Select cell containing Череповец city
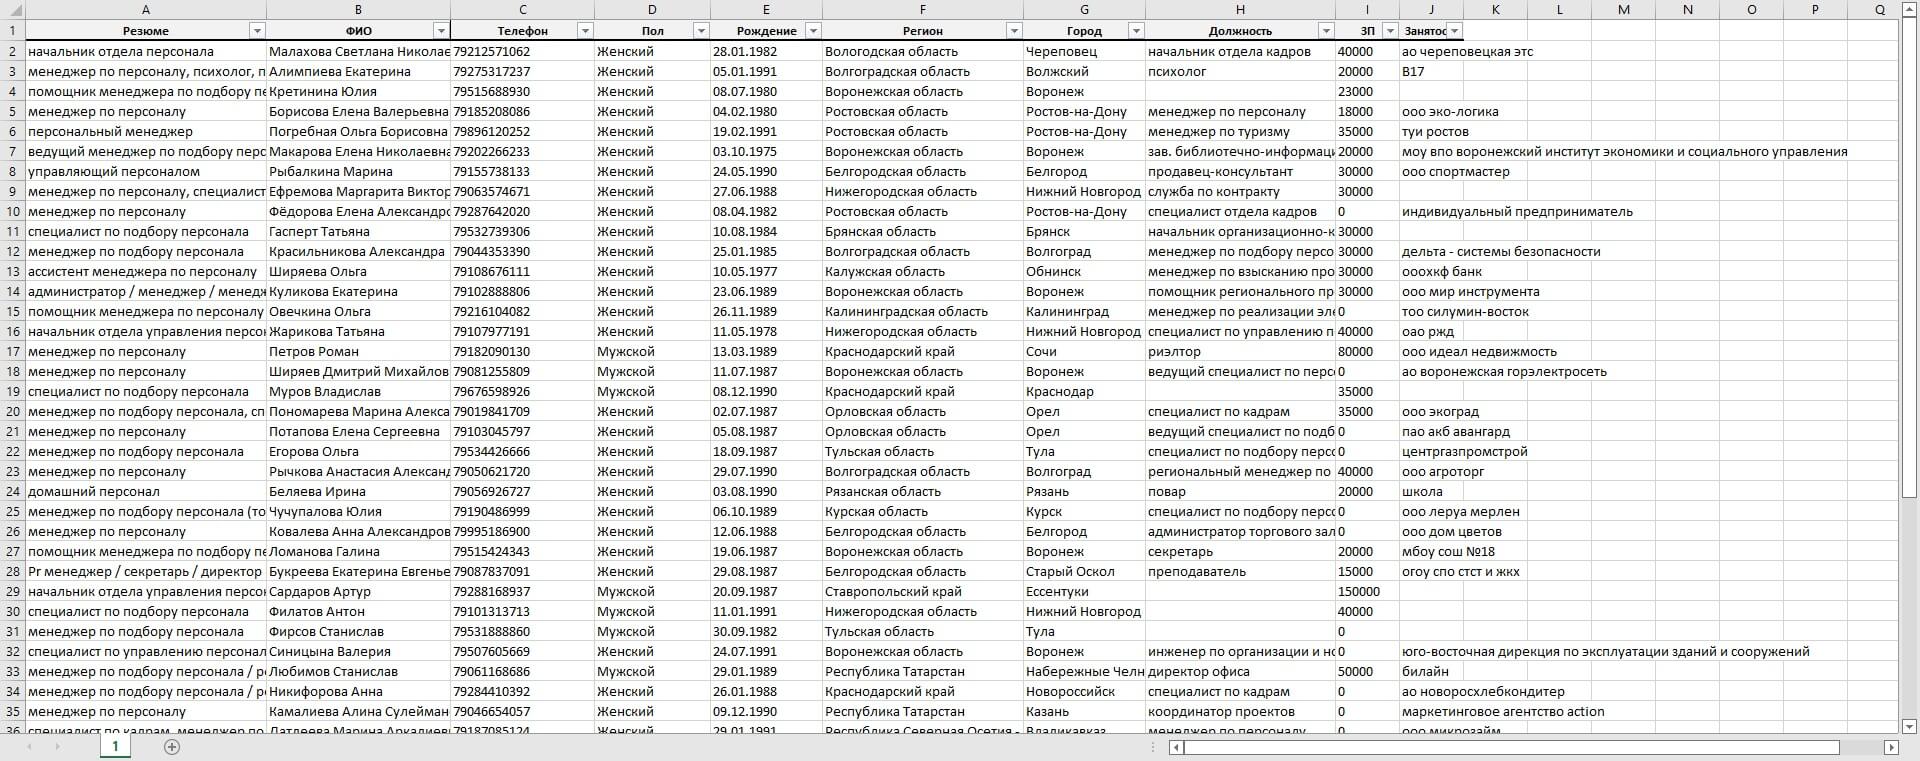1920x761 pixels. 1084,51
